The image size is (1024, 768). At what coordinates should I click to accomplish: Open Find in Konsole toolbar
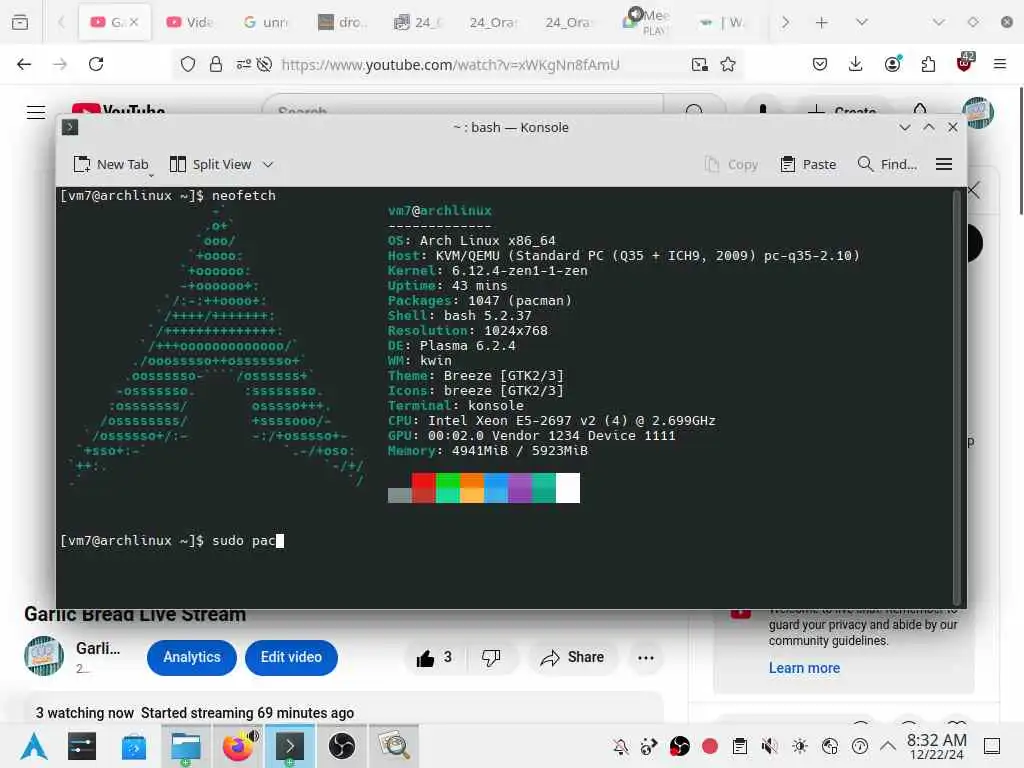pos(887,165)
